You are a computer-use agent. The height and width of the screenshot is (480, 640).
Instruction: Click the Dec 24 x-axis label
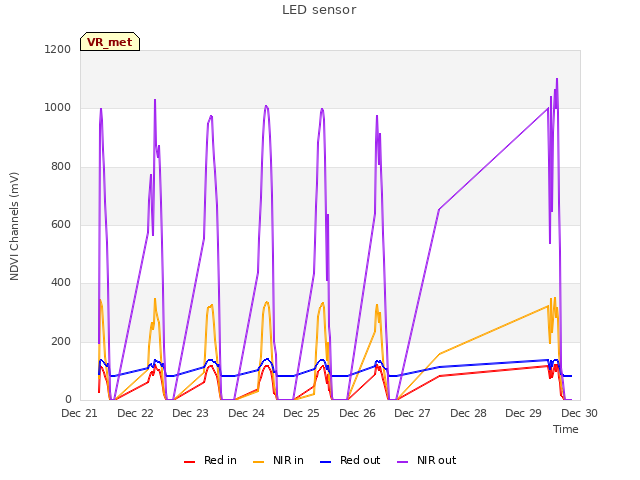point(246,413)
